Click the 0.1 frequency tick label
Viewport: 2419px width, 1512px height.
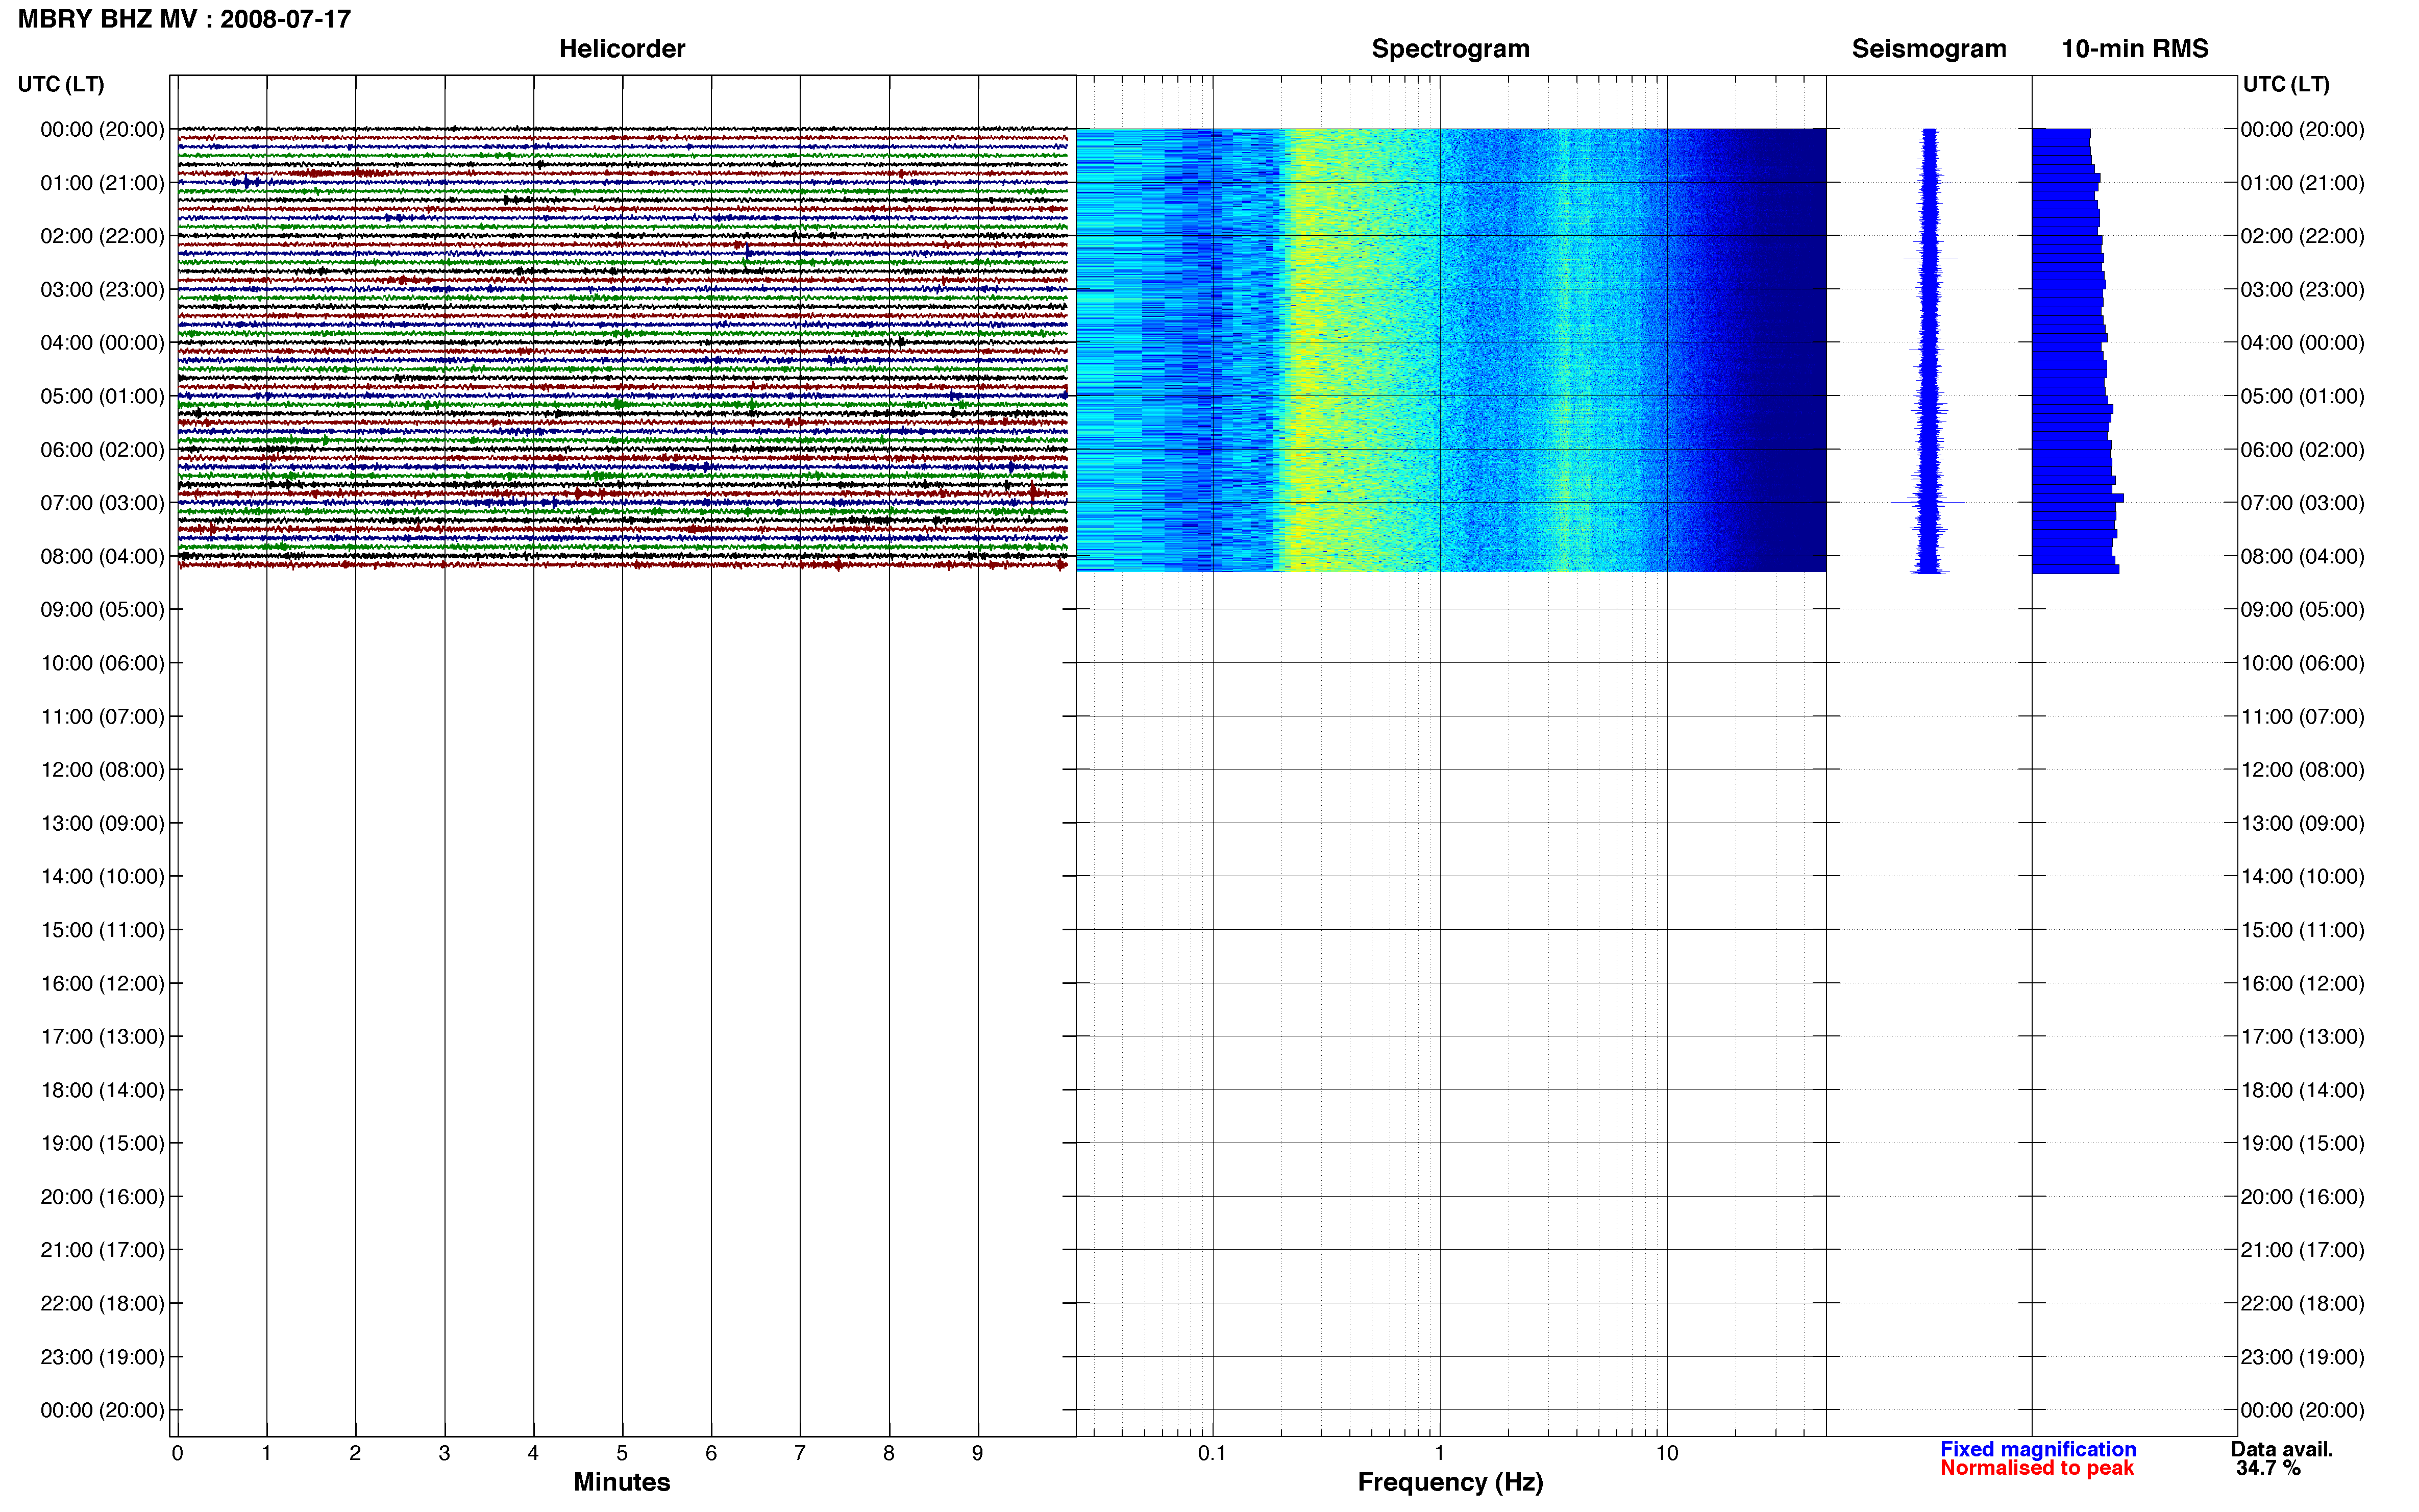(x=1212, y=1453)
